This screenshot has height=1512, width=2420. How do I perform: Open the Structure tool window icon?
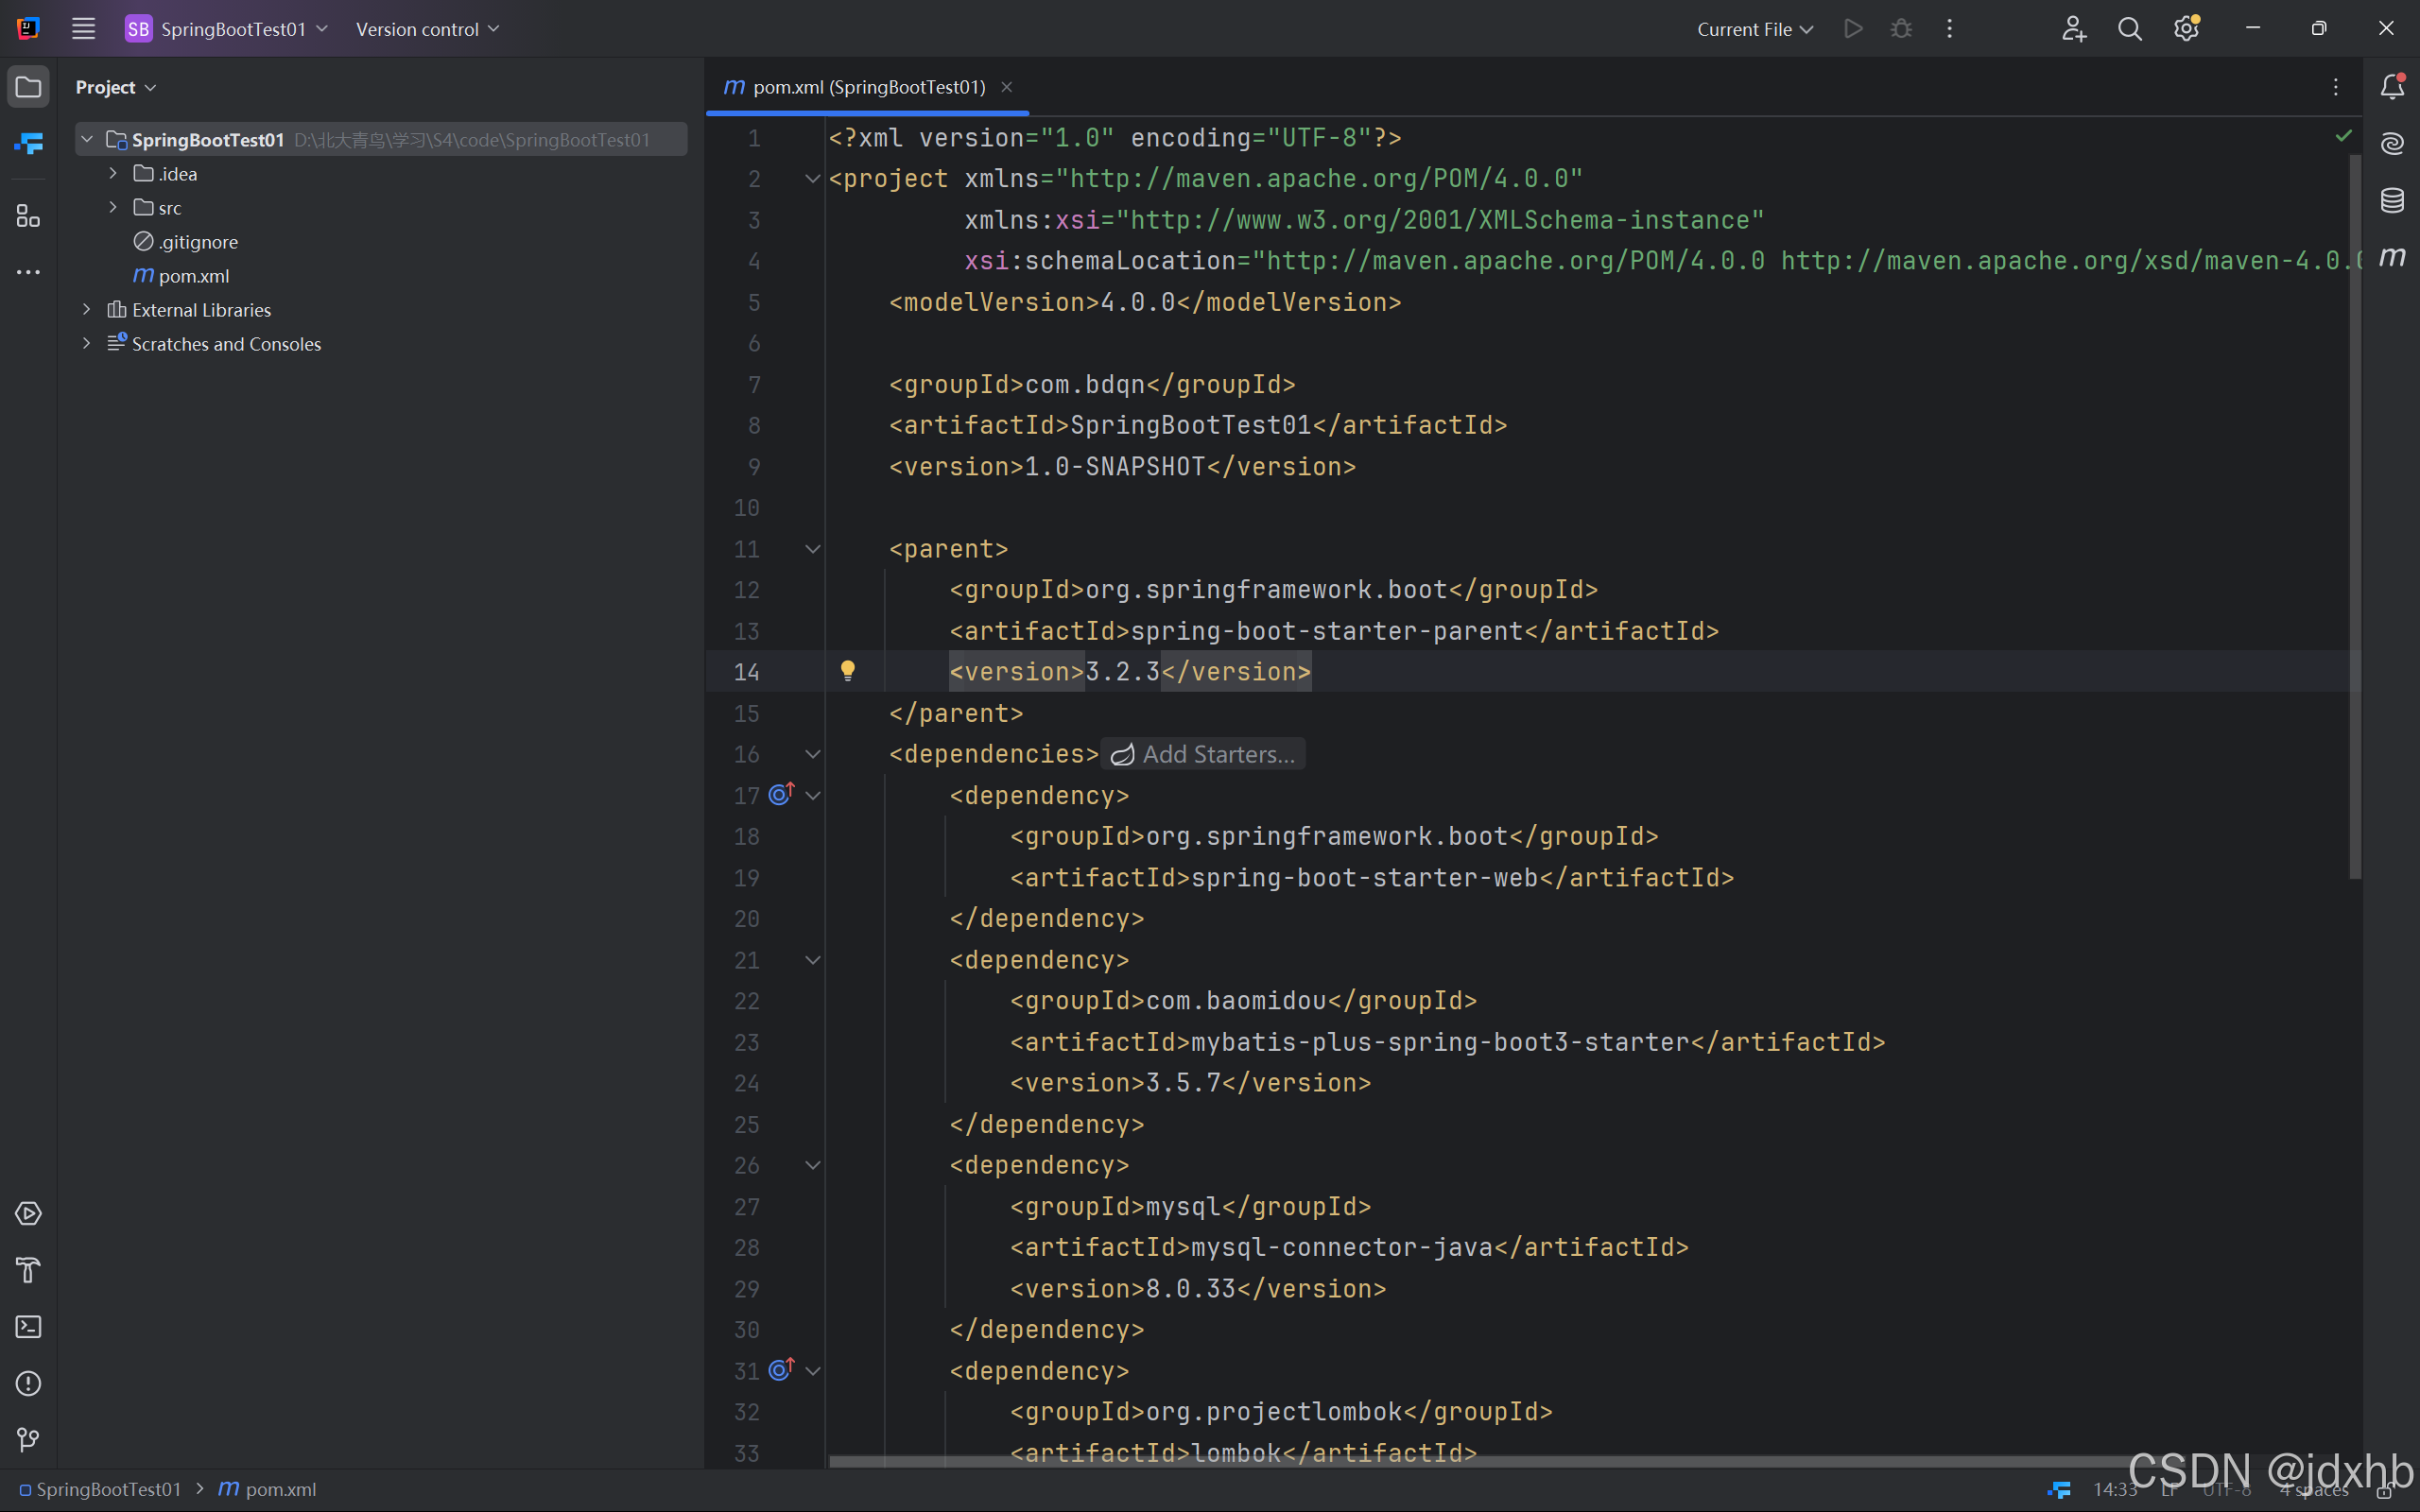pos(28,216)
